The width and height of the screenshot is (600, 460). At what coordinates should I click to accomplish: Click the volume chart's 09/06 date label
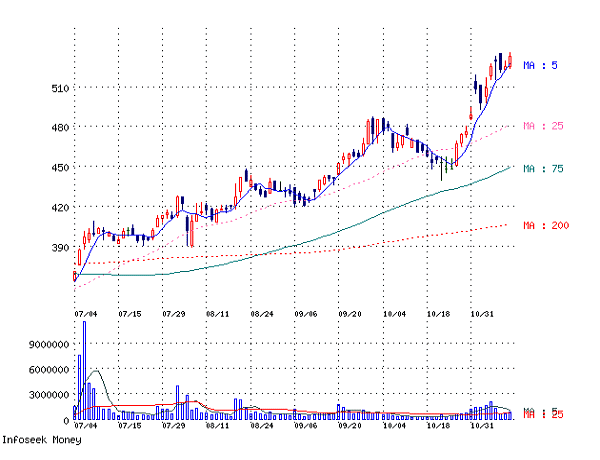click(x=306, y=426)
